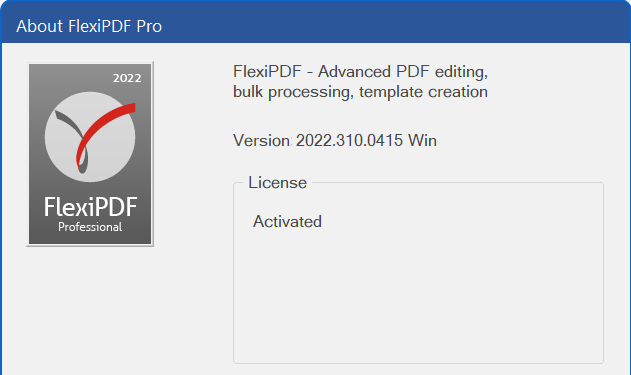The image size is (631, 375).
Task: Click the "2022" year label on the logo
Action: point(127,78)
